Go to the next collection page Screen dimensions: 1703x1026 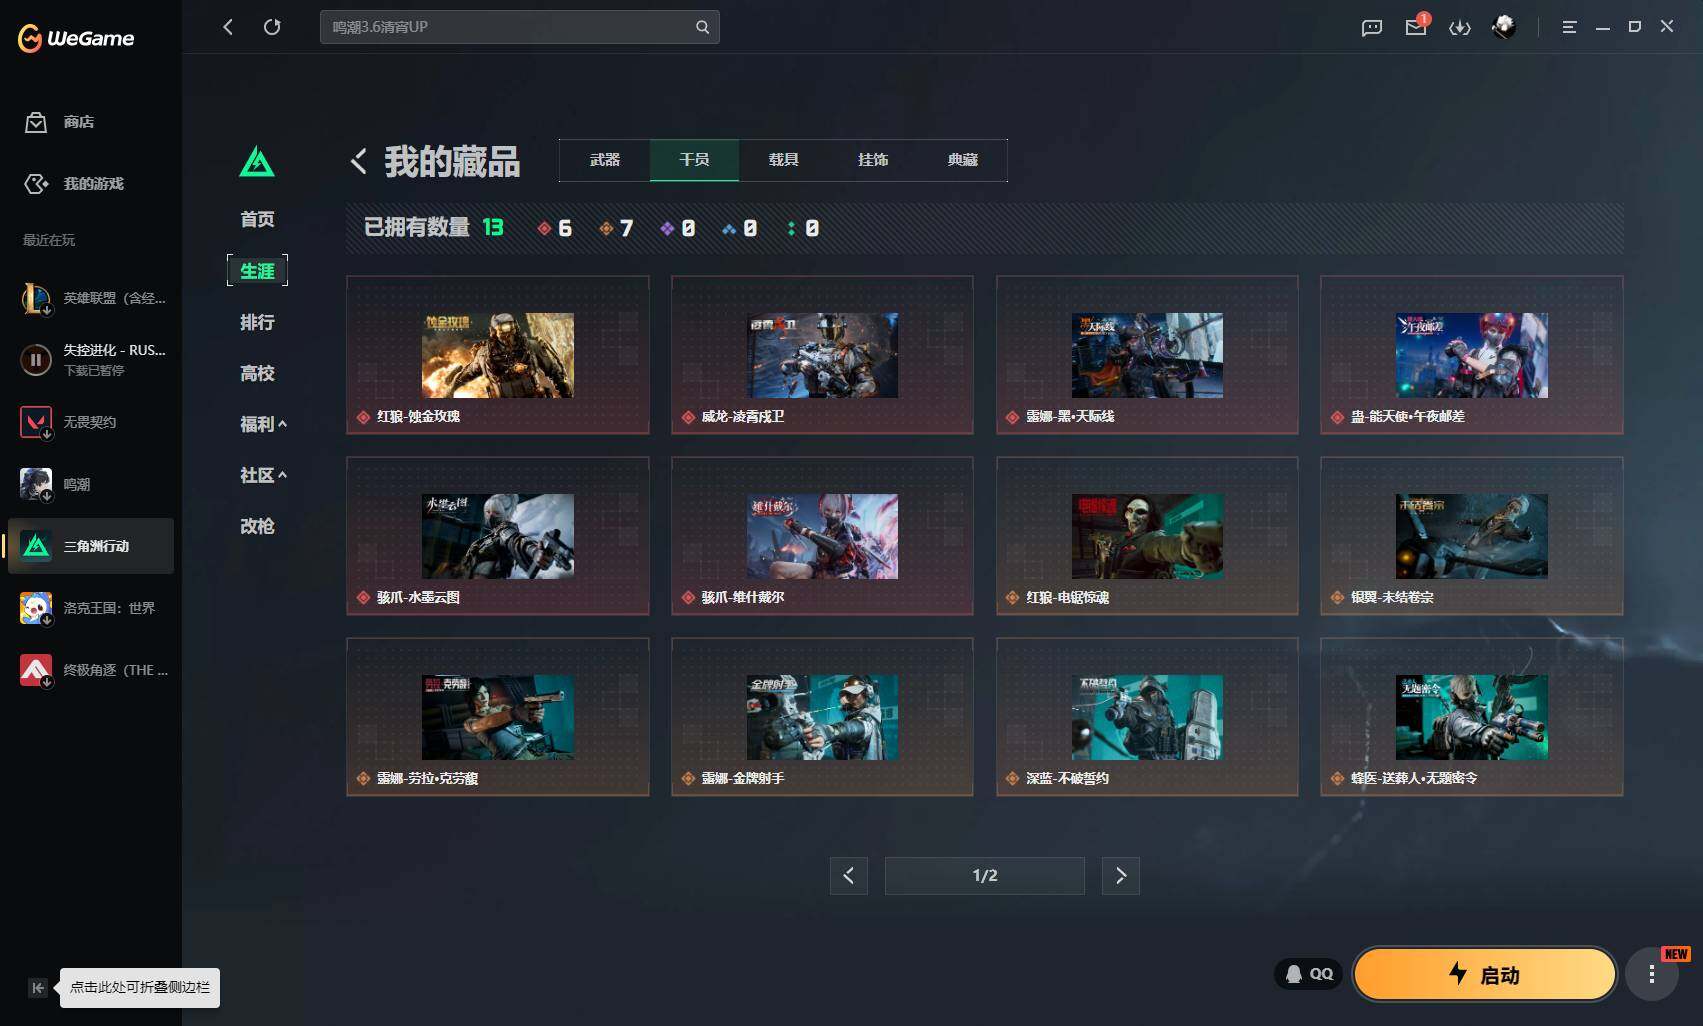pyautogui.click(x=1121, y=876)
